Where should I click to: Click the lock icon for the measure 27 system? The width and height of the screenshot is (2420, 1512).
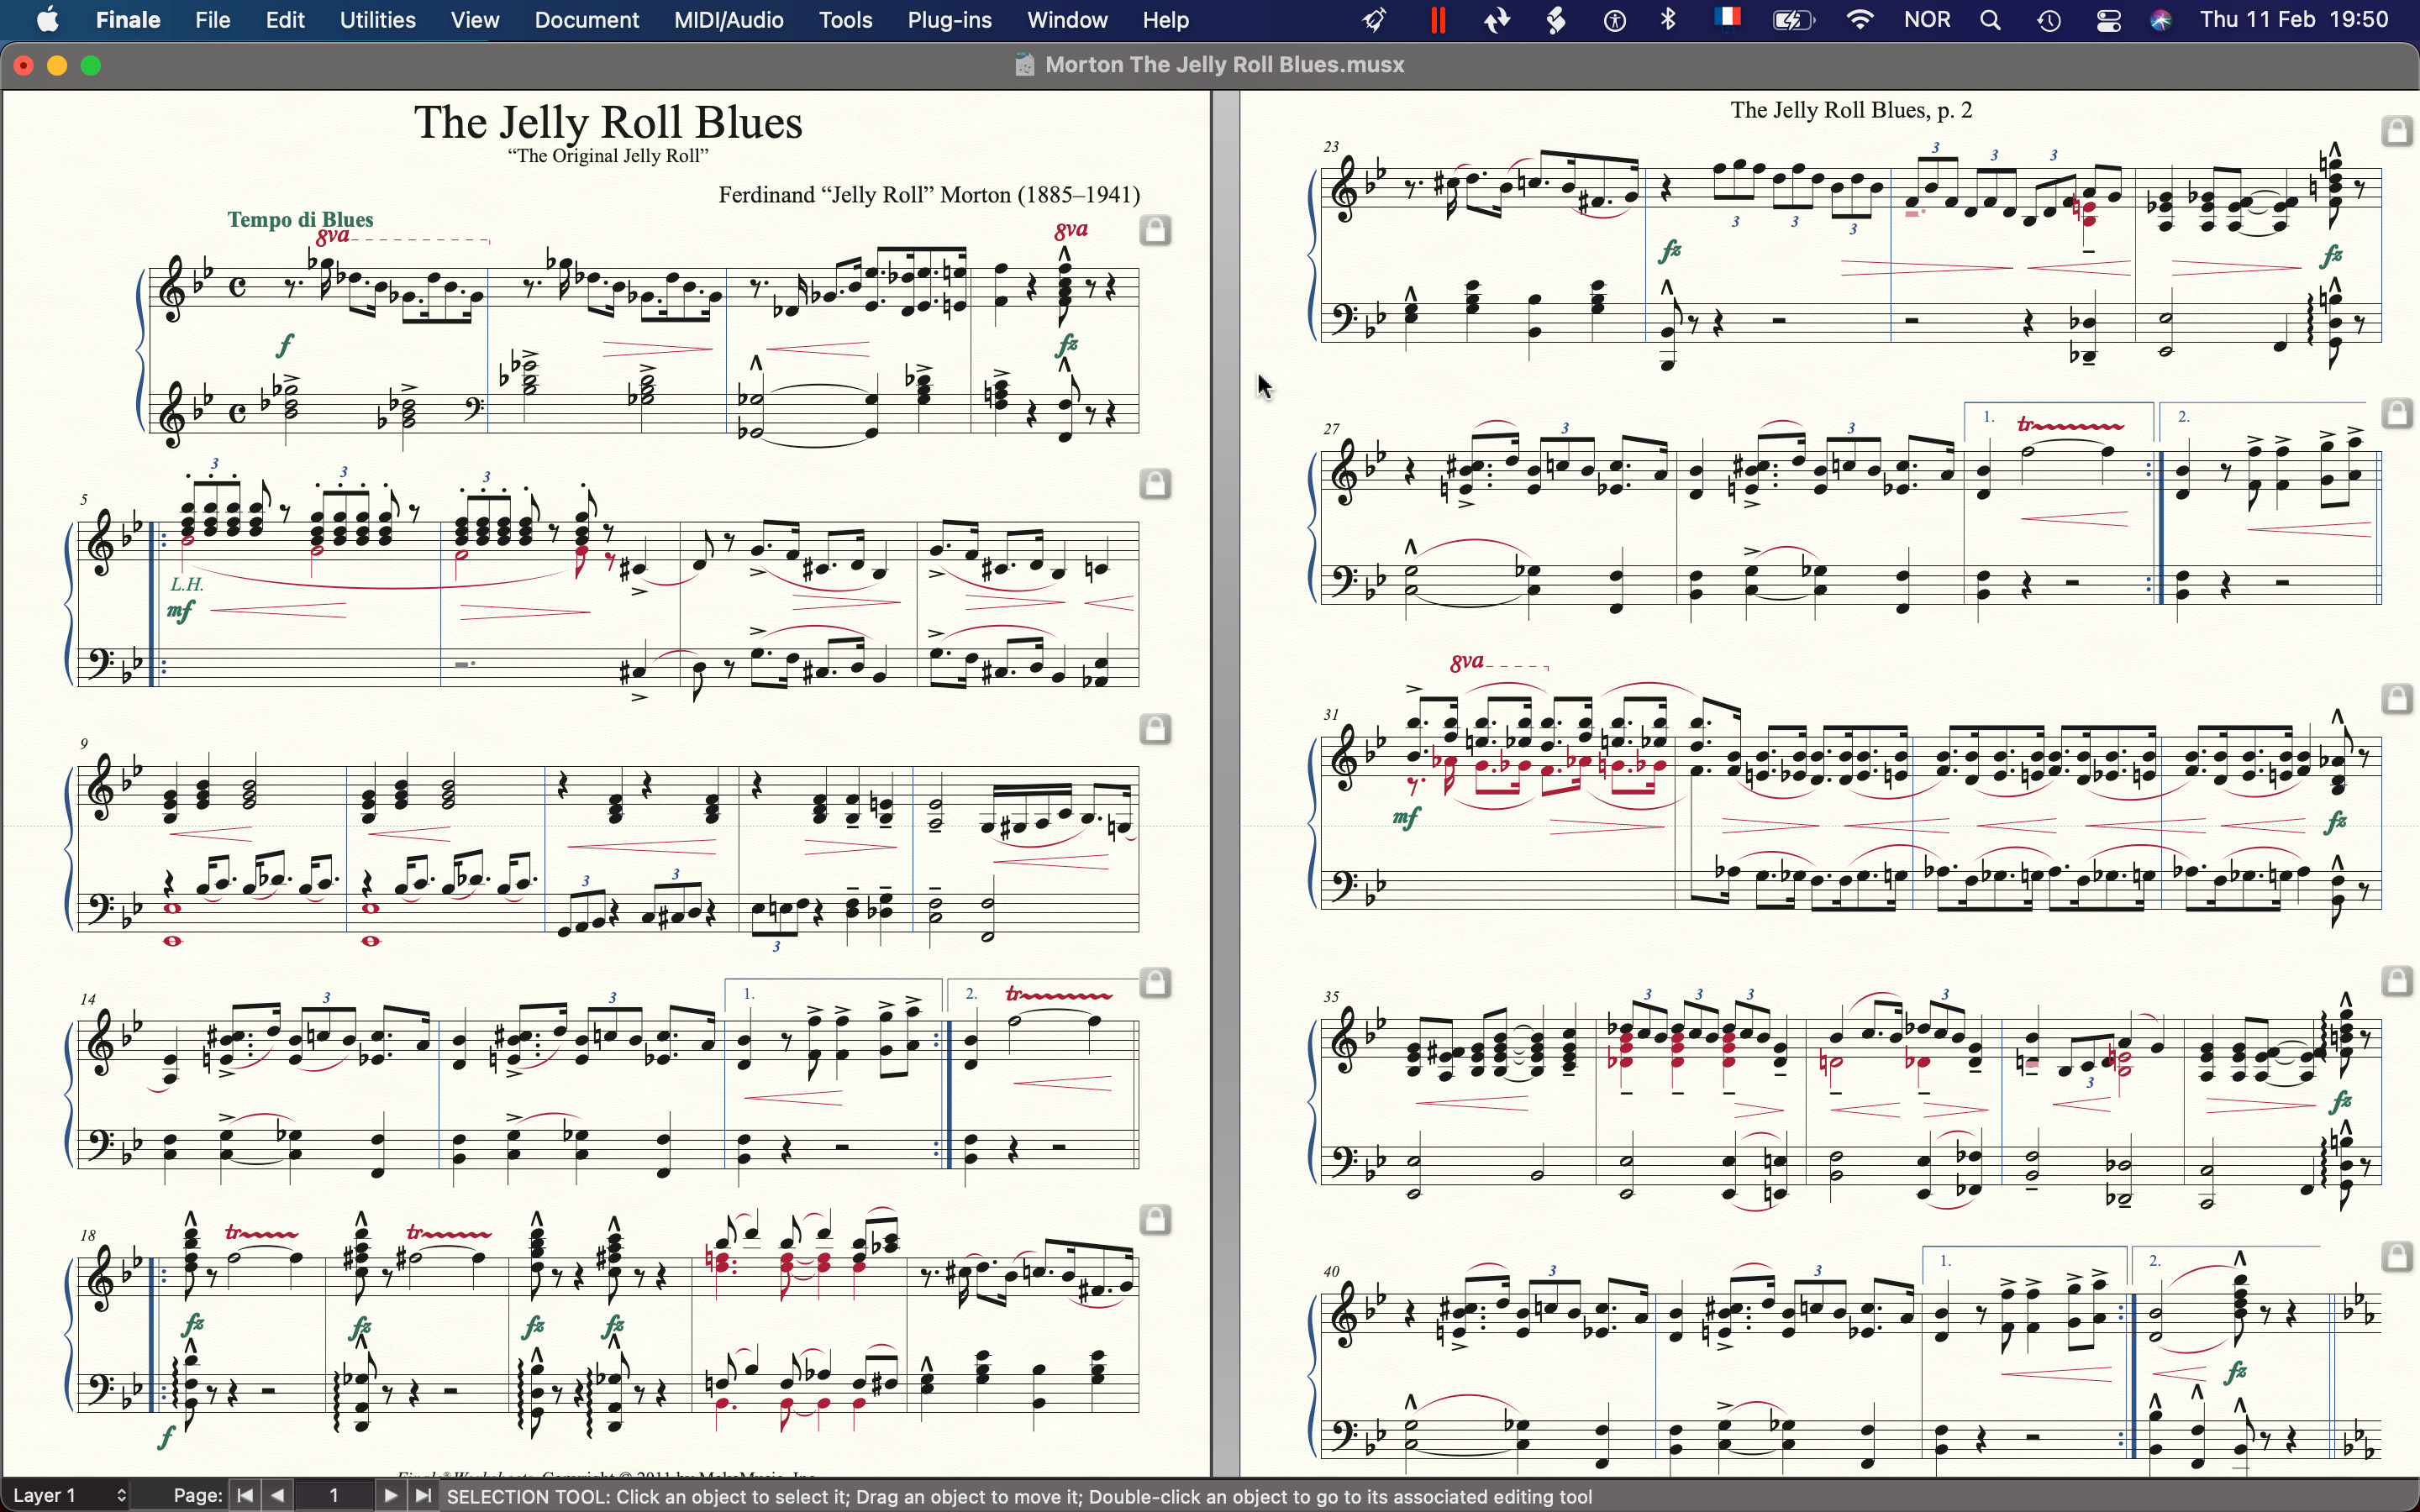pos(2399,413)
